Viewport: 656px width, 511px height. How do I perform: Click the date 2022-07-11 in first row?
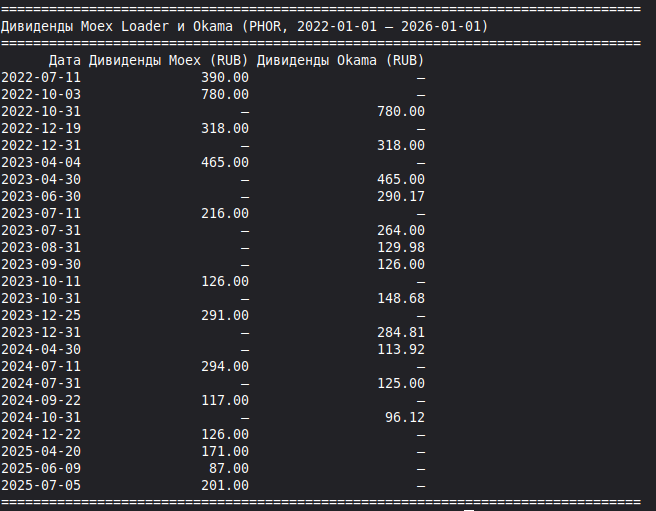pyautogui.click(x=40, y=77)
